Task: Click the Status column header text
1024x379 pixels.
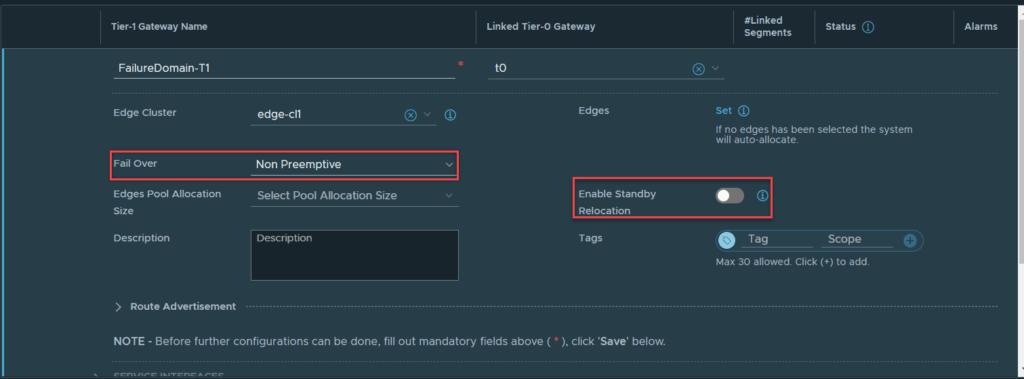Action: 840,27
